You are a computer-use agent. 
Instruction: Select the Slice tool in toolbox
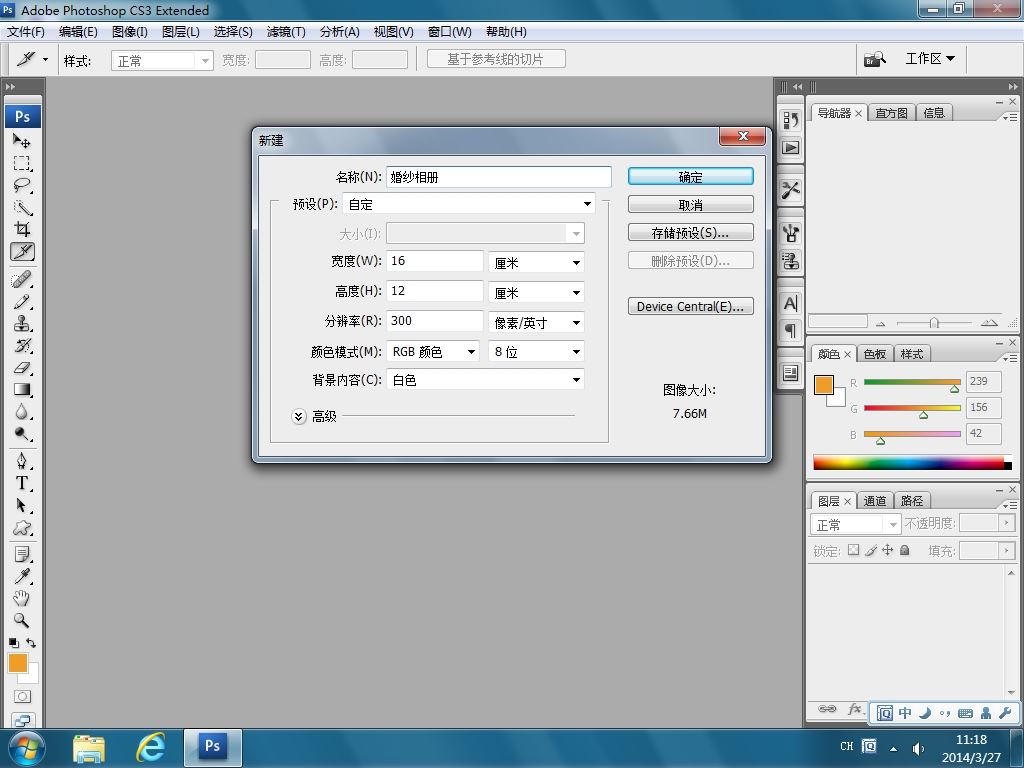pos(22,251)
